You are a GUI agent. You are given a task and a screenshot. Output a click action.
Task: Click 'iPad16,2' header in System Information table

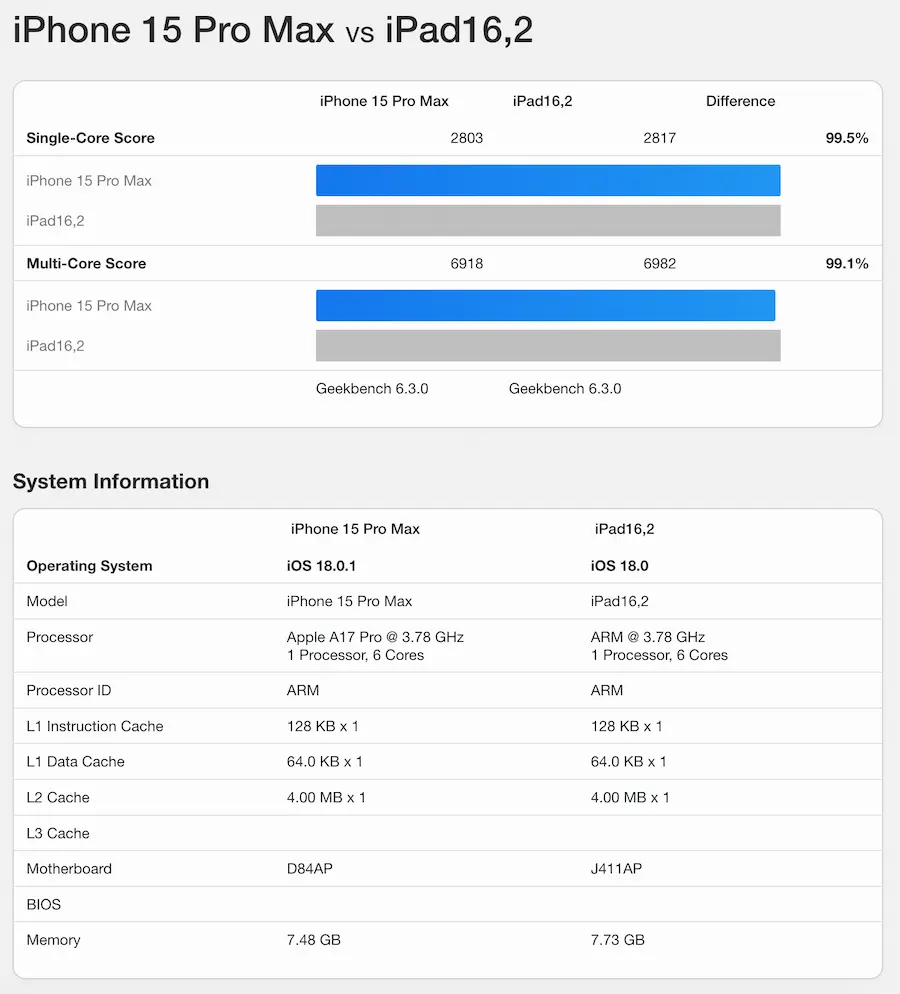coord(624,529)
